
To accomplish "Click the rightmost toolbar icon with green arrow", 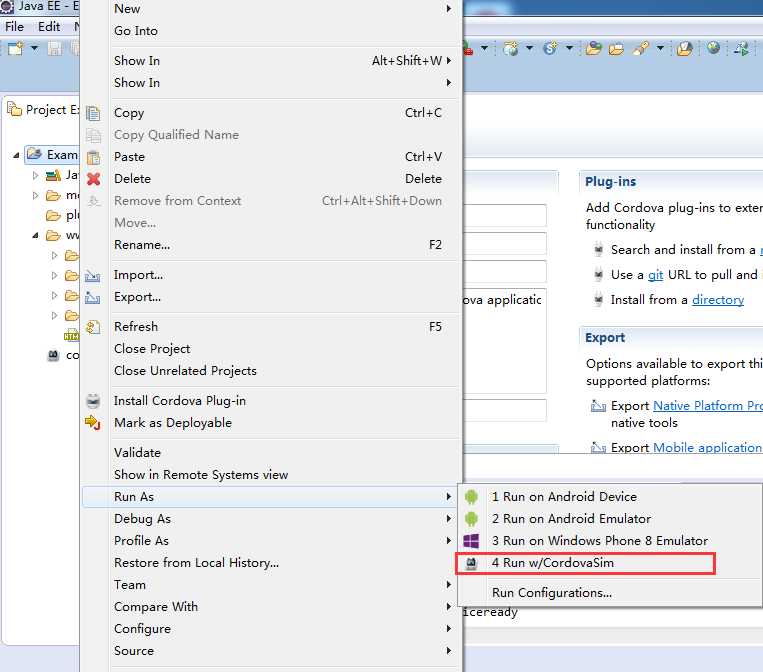I will (742, 48).
